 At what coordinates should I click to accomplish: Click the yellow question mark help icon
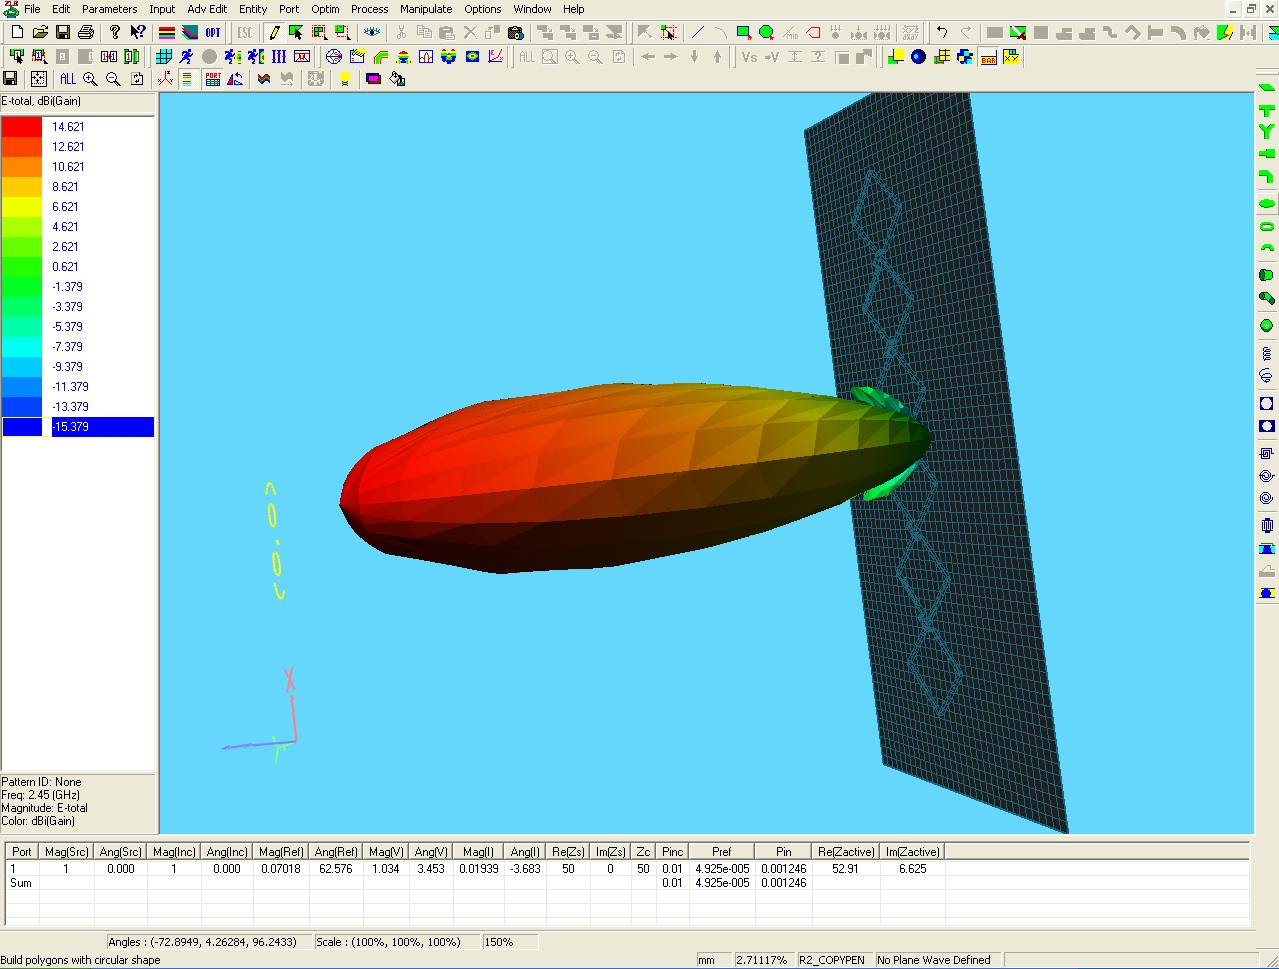(x=115, y=33)
